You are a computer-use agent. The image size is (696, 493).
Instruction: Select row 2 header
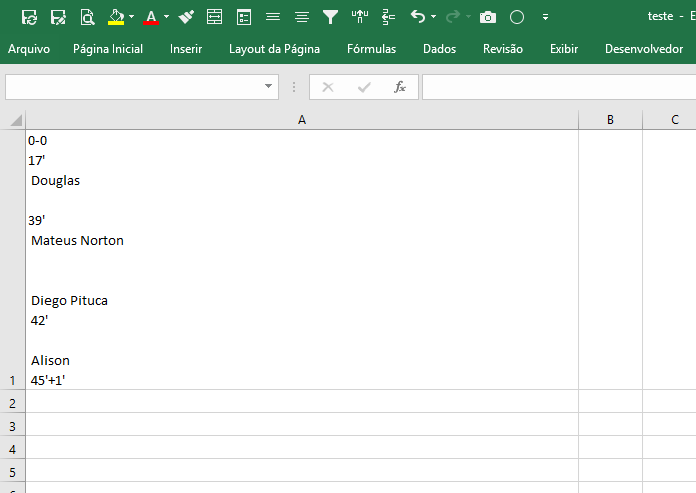tap(12, 403)
